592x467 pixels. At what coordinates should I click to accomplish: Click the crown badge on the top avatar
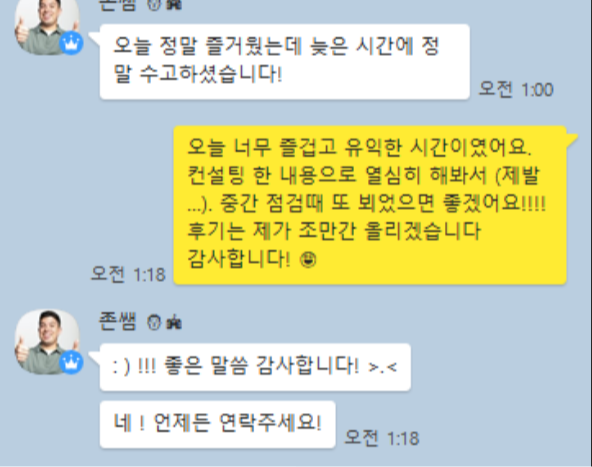tap(71, 43)
